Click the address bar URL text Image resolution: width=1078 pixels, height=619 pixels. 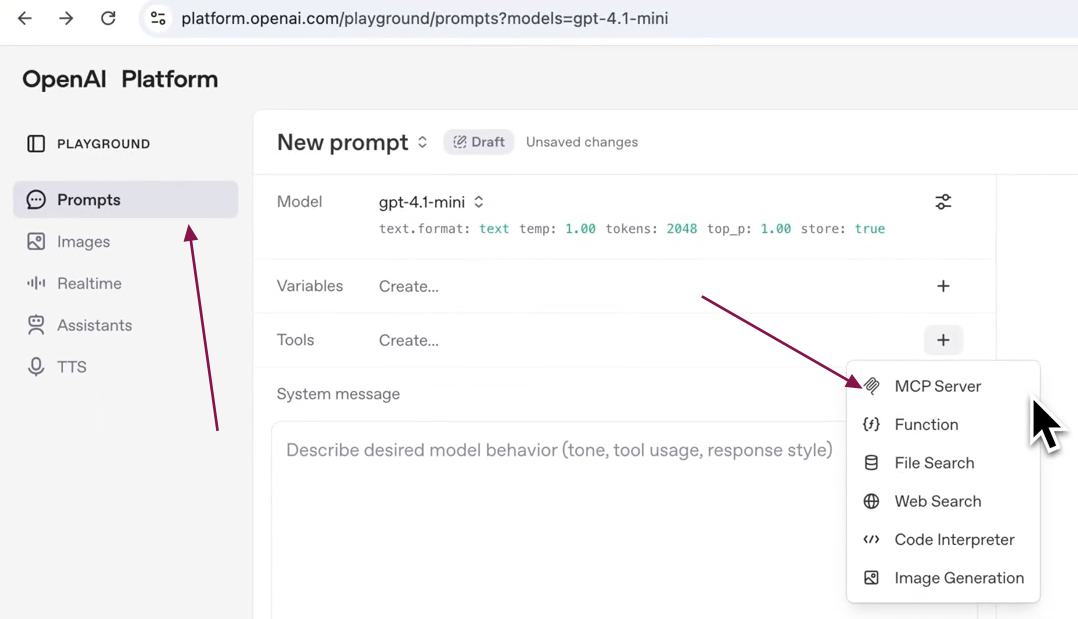[x=424, y=19]
